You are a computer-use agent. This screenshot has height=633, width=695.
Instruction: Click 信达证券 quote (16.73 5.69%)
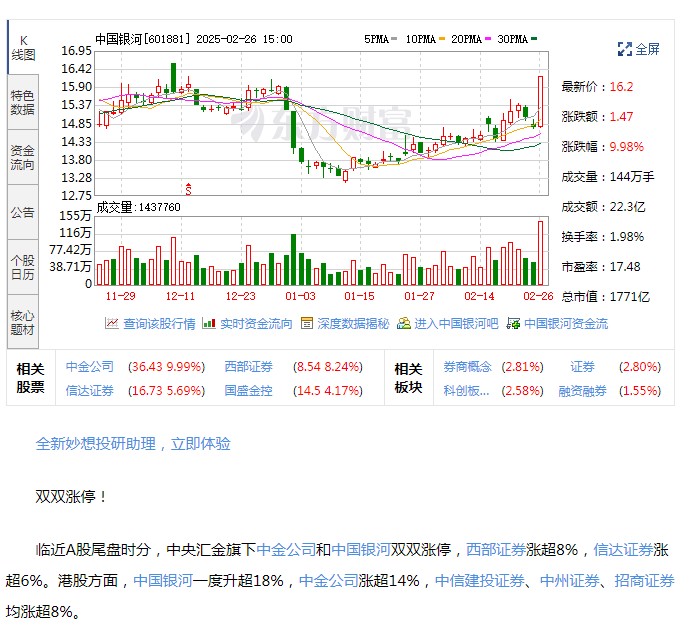(166, 391)
